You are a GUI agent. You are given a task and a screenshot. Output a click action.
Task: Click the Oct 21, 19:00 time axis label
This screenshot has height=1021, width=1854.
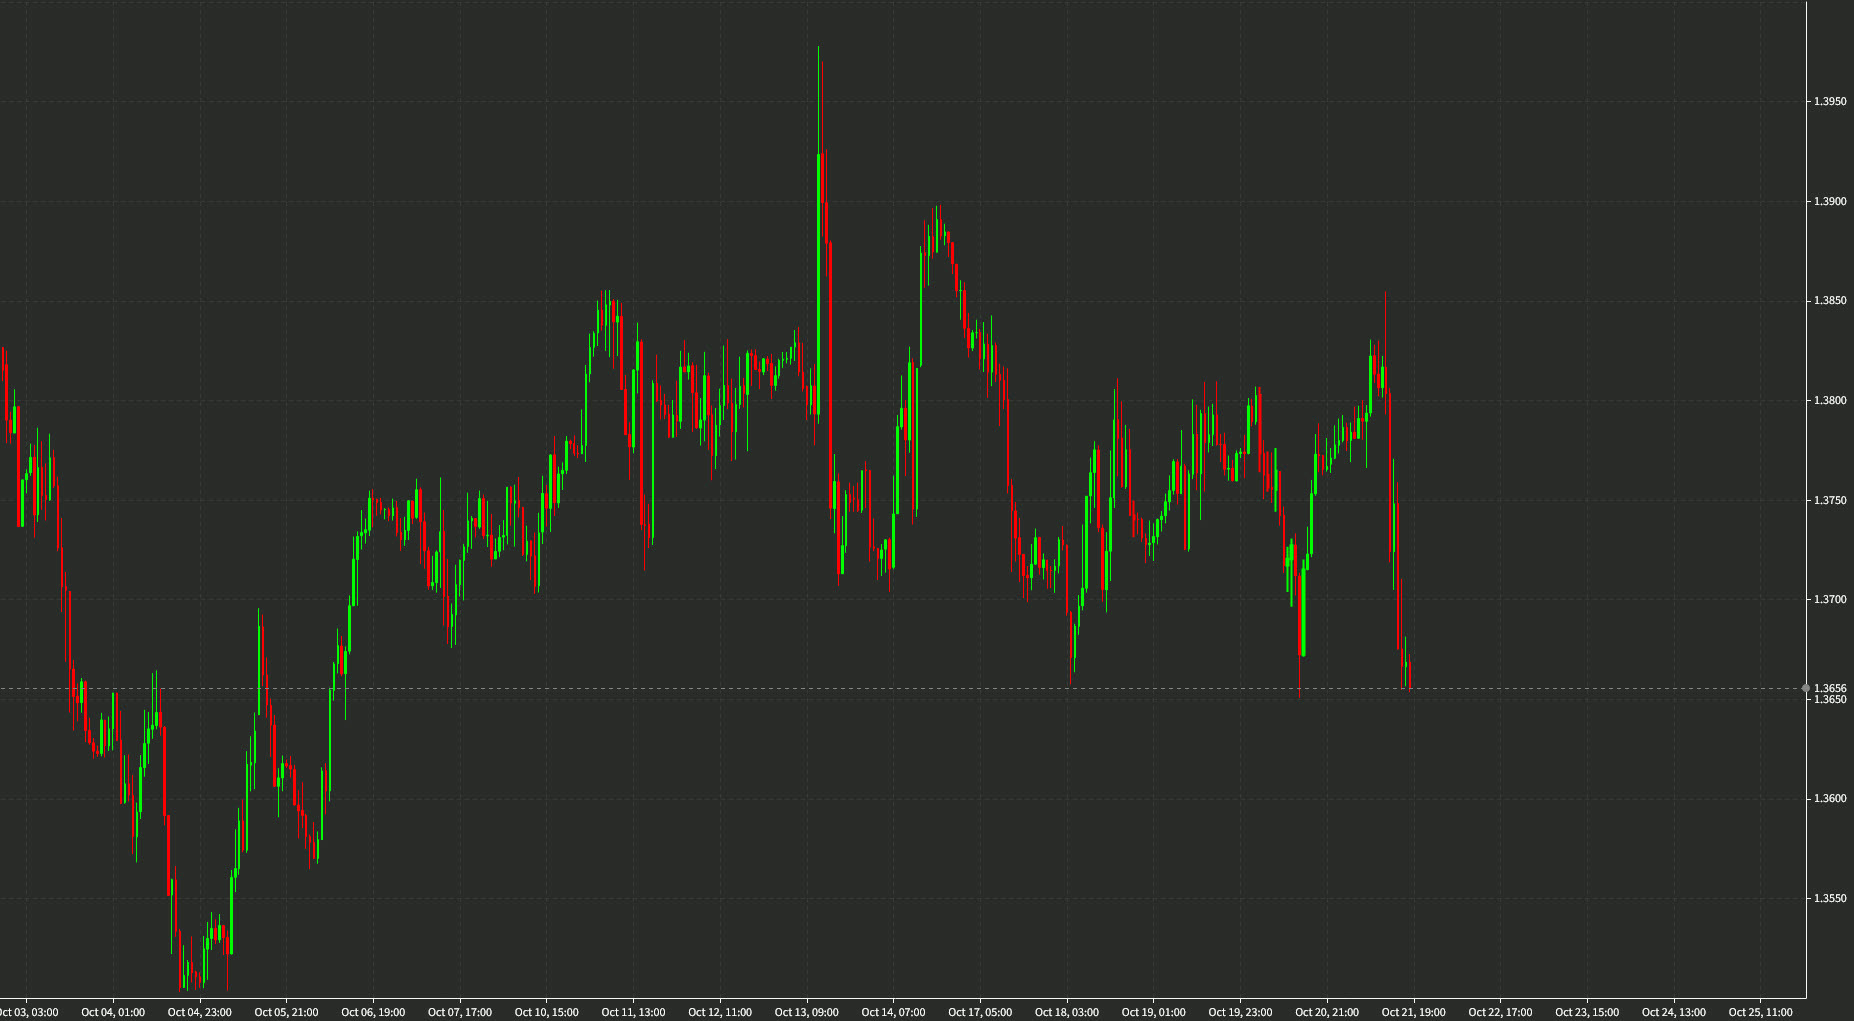pyautogui.click(x=1415, y=1012)
